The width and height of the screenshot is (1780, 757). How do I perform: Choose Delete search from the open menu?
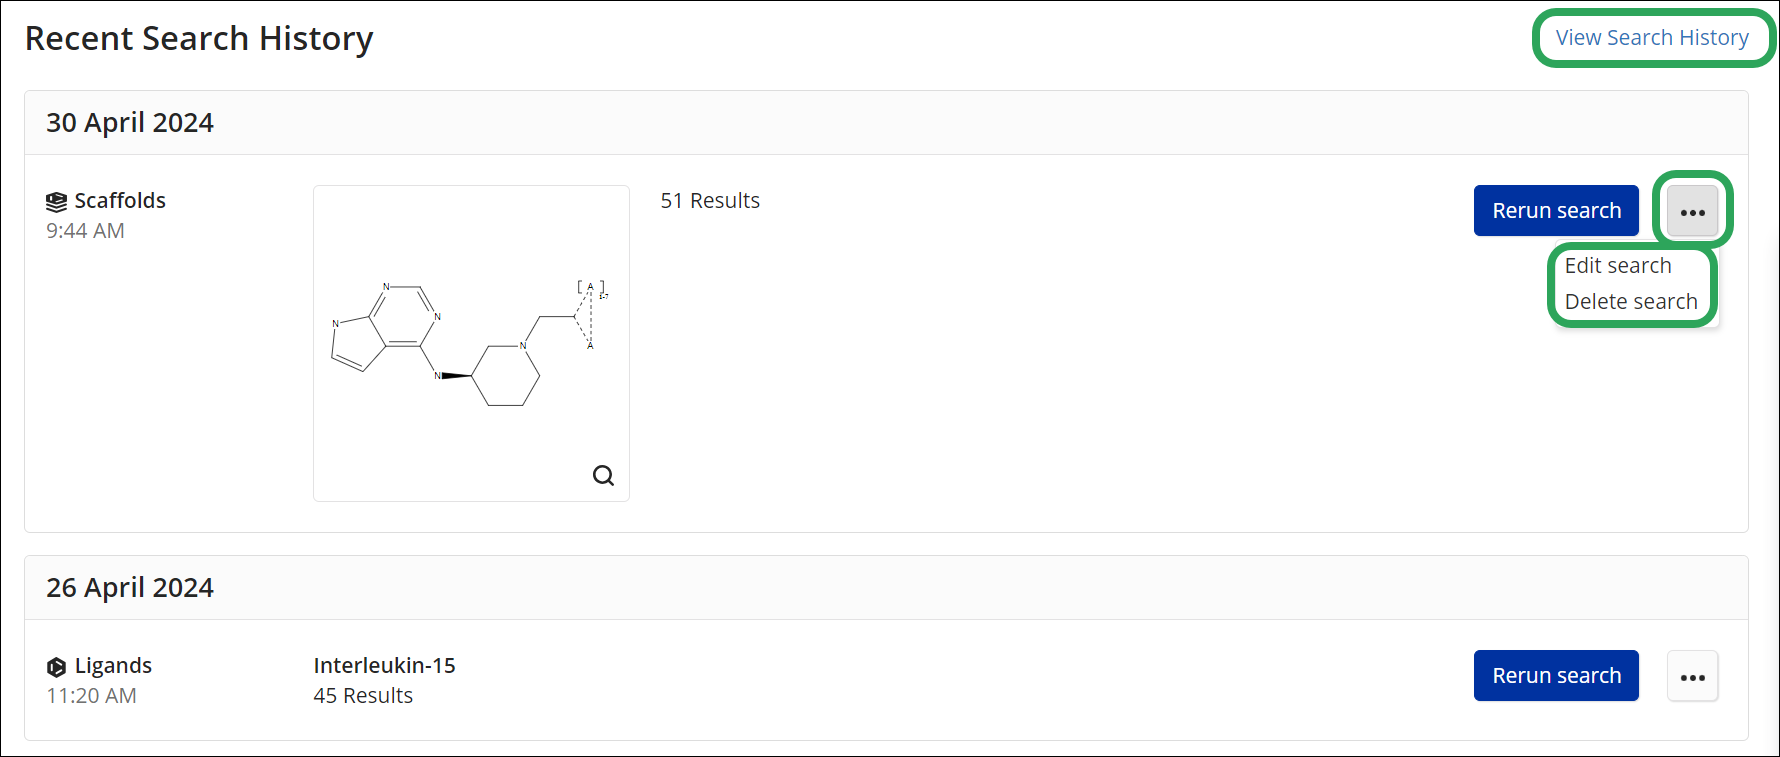(x=1630, y=302)
